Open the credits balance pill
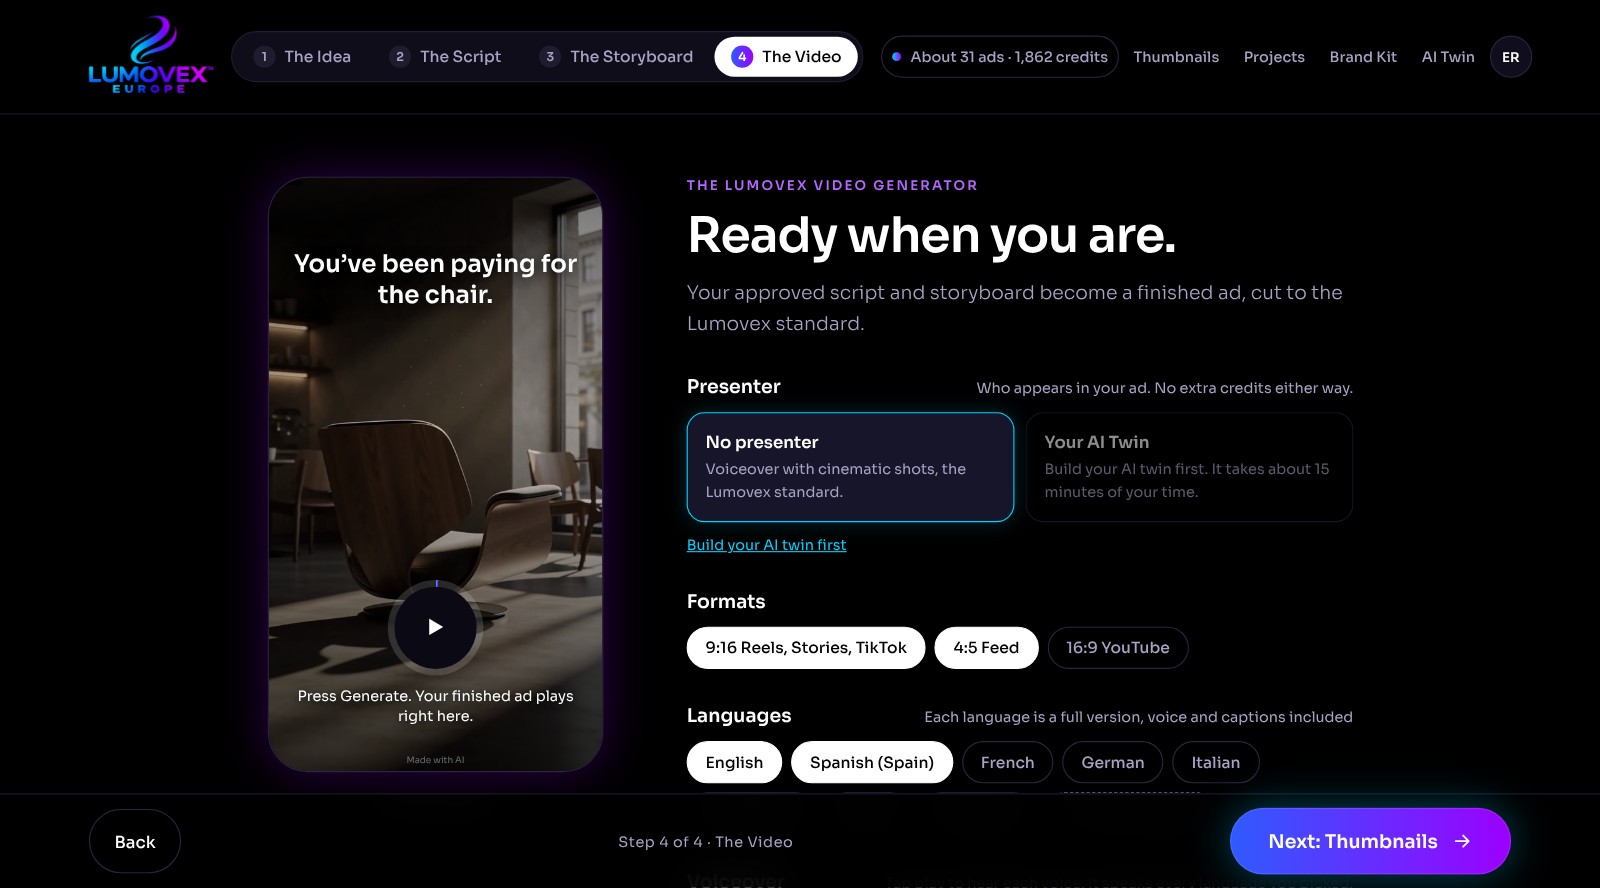The image size is (1600, 888). [999, 57]
